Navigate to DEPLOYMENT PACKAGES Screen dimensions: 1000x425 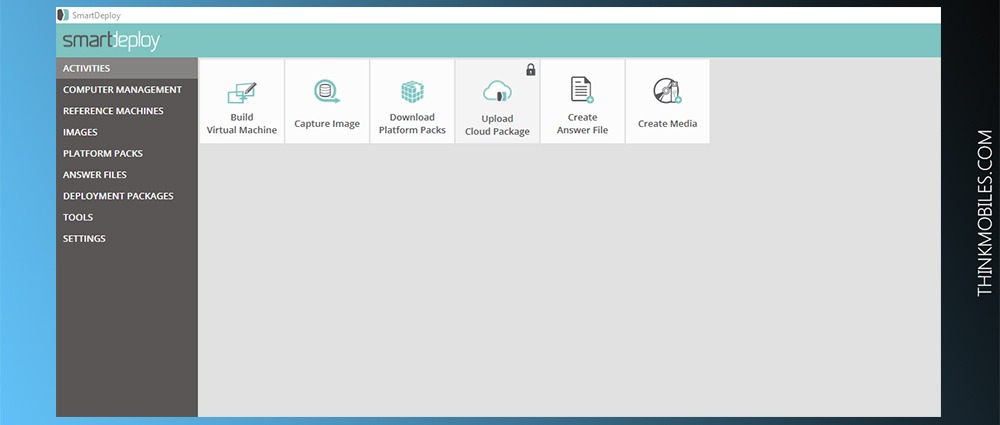127,196
